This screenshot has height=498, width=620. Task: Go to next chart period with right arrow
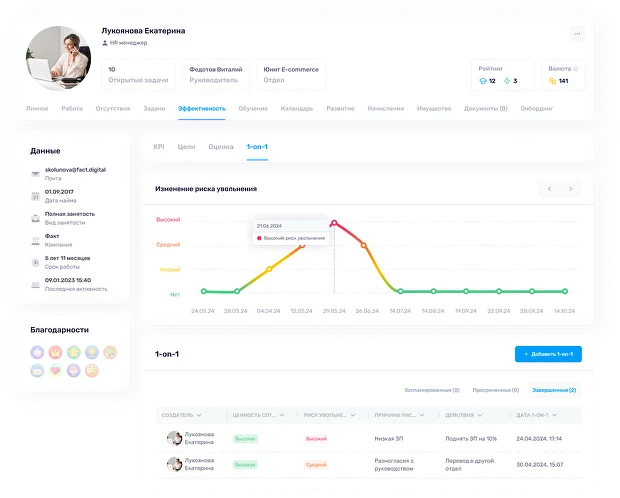point(571,189)
